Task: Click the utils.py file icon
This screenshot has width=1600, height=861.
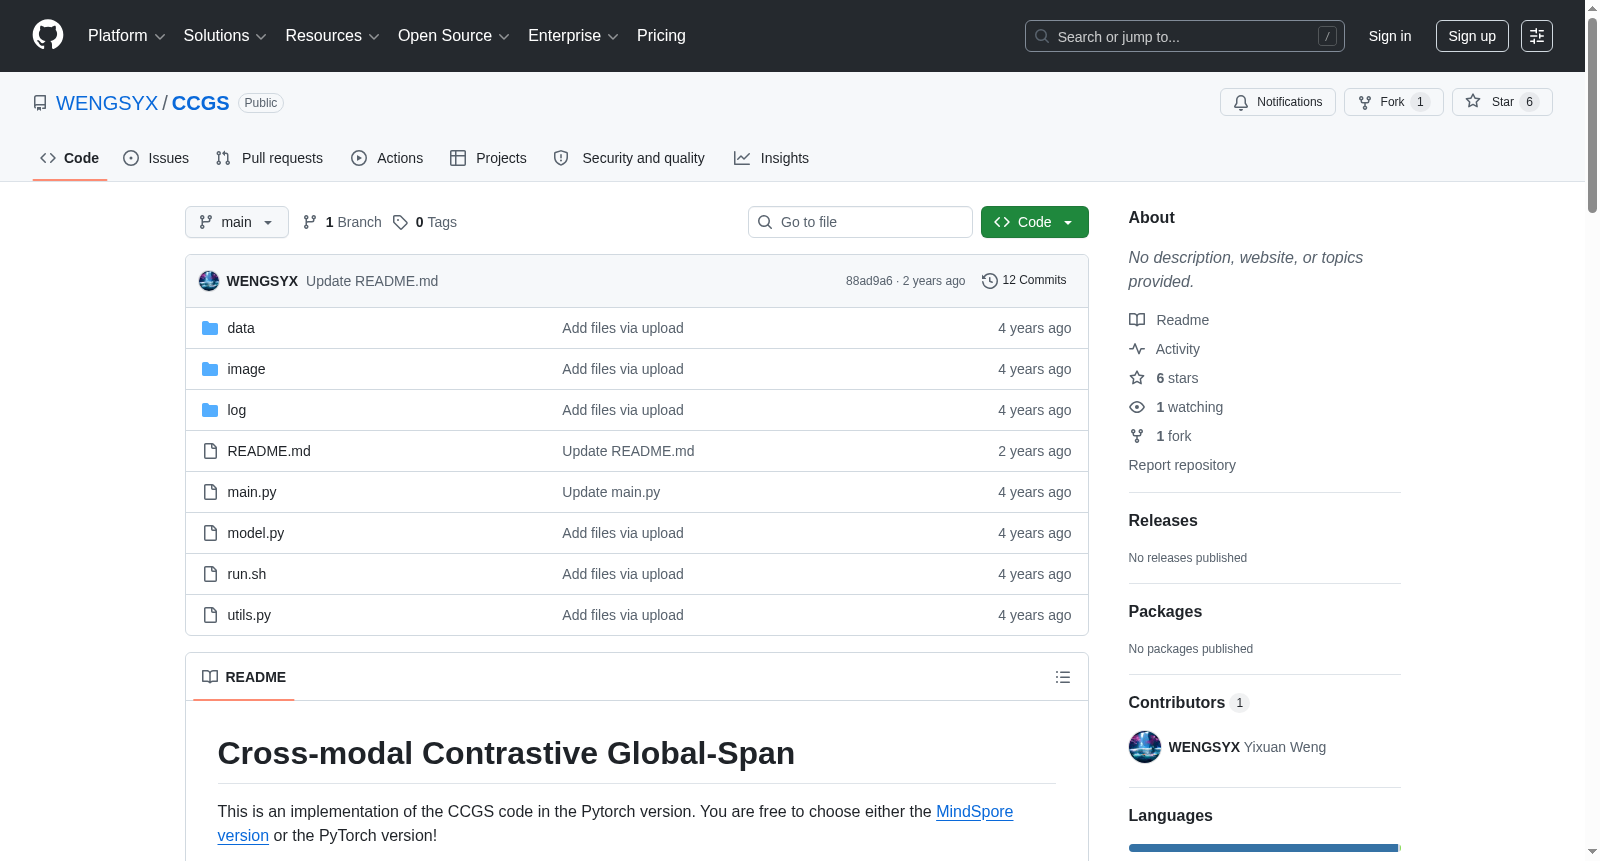Action: tap(210, 615)
